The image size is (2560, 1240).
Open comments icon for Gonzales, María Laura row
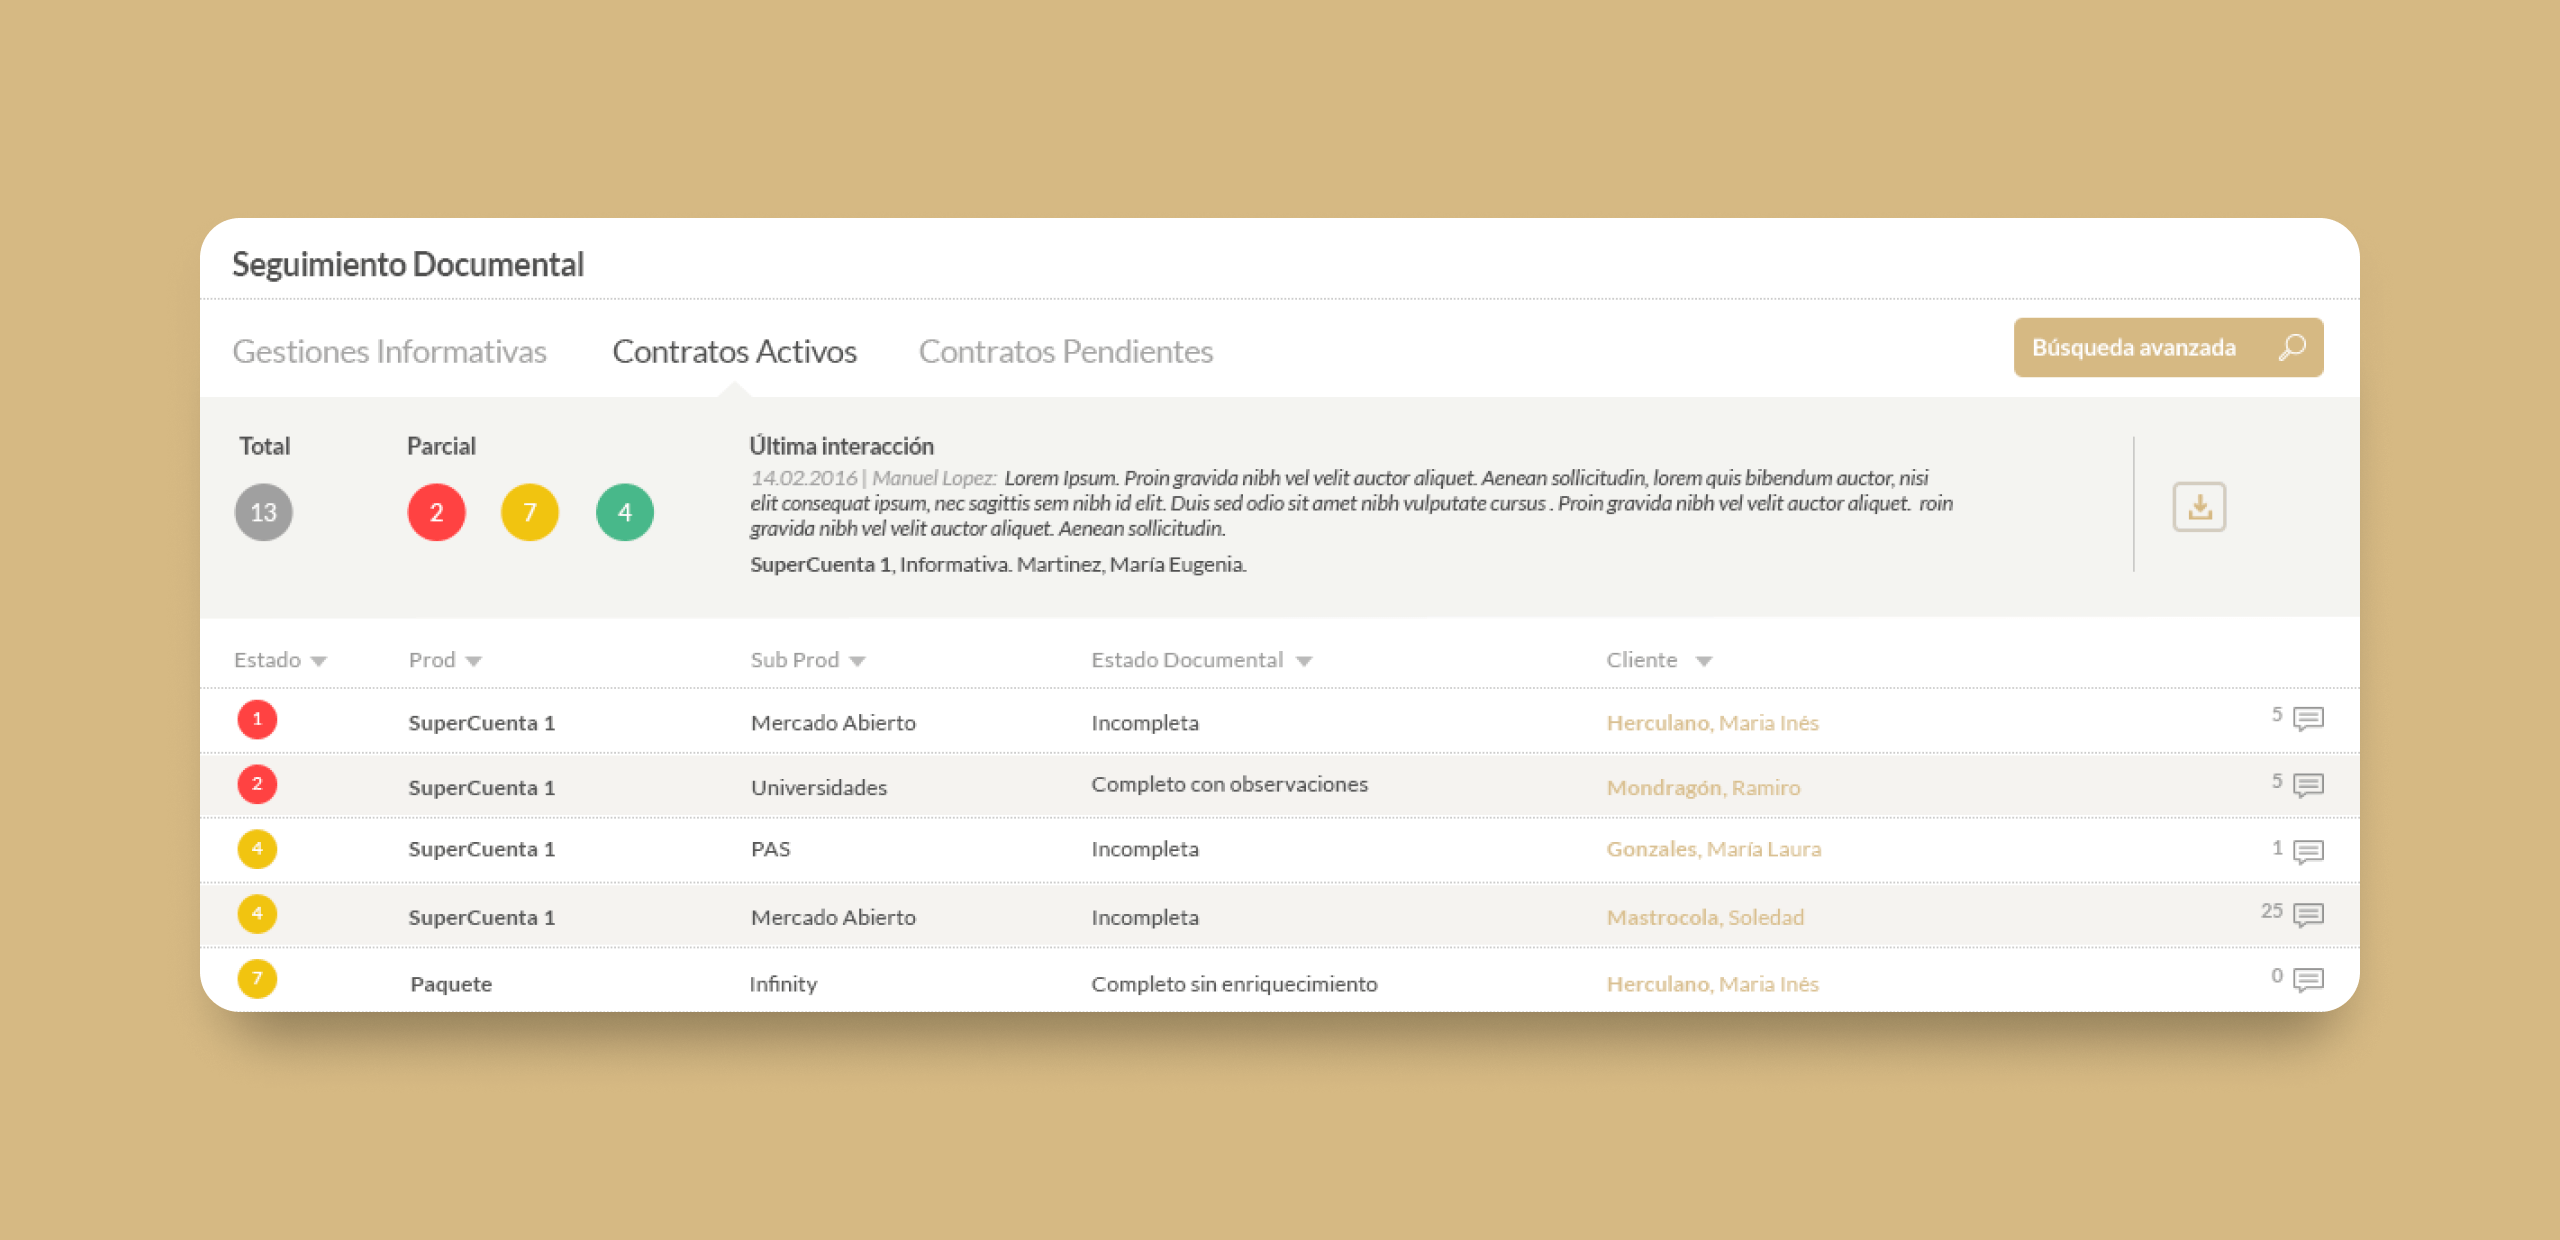pyautogui.click(x=2307, y=851)
